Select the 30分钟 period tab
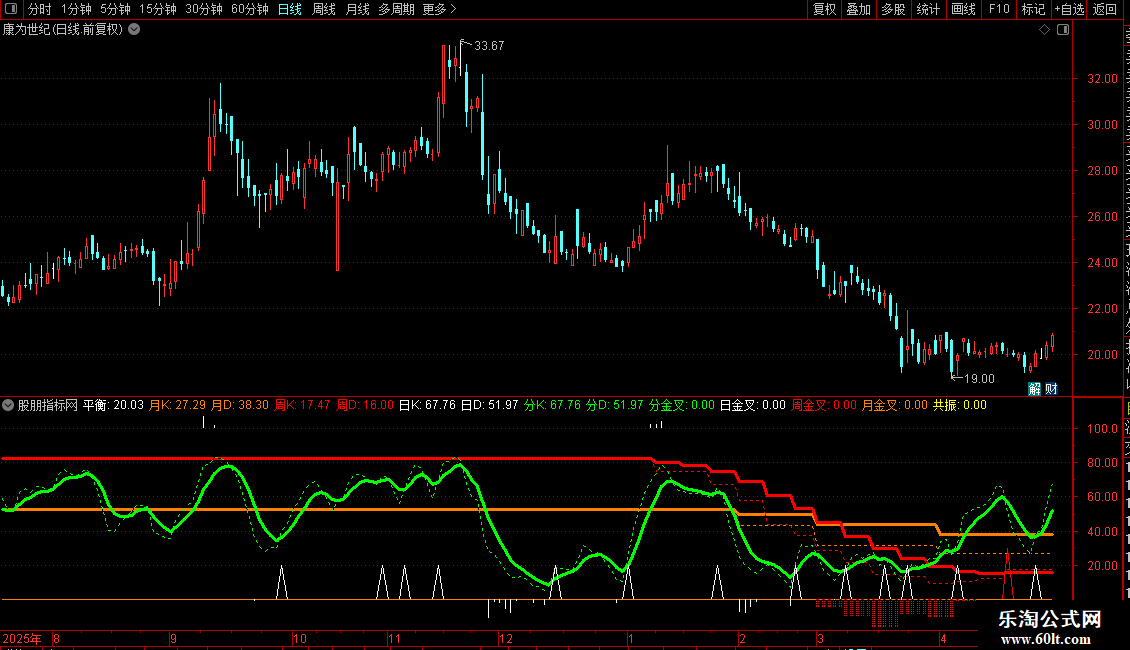 pyautogui.click(x=204, y=9)
